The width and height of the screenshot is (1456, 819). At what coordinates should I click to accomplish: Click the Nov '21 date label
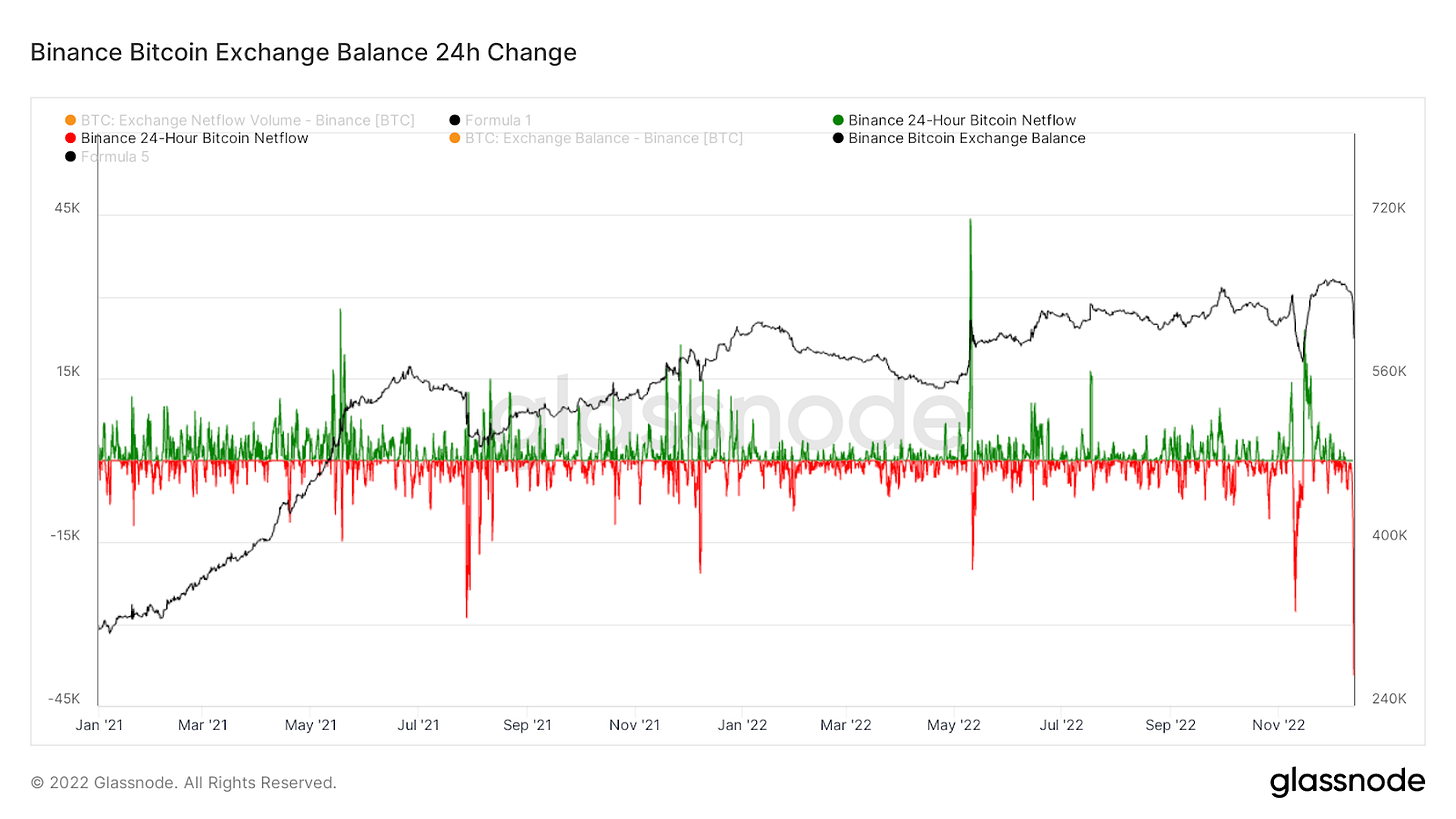pos(635,725)
